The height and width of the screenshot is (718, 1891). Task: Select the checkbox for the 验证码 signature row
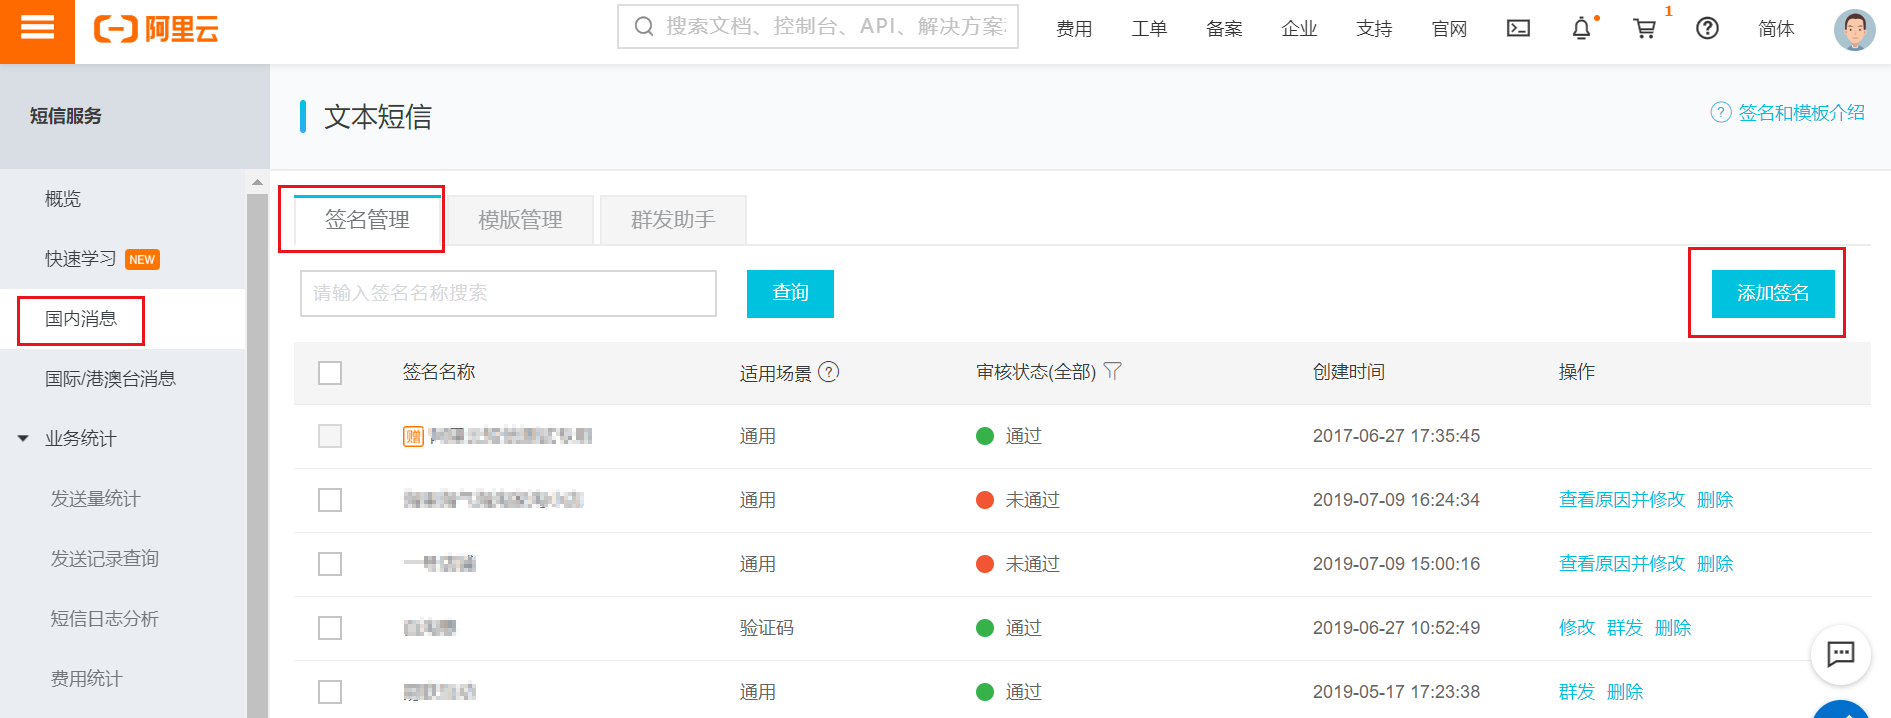coord(330,628)
